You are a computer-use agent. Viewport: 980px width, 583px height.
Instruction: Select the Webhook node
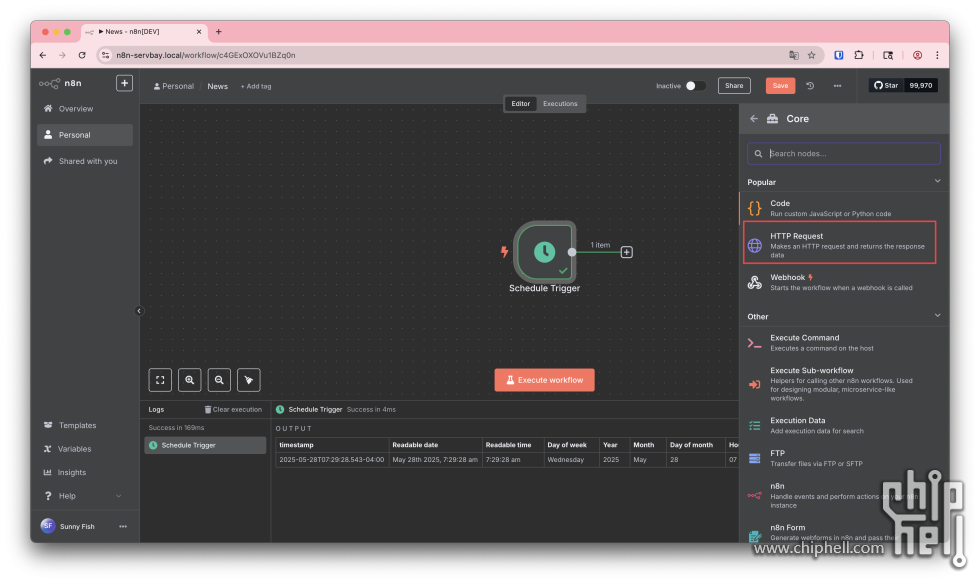(842, 282)
